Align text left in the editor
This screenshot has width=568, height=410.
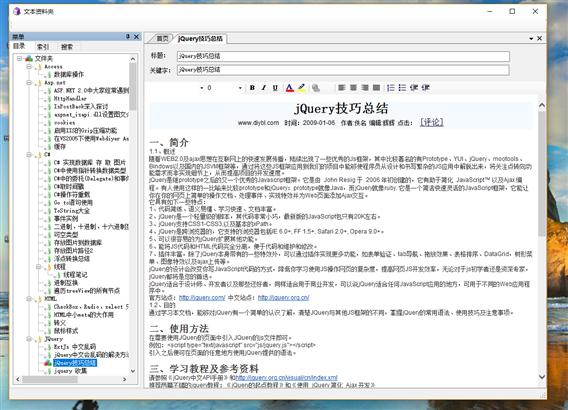pyautogui.click(x=342, y=88)
